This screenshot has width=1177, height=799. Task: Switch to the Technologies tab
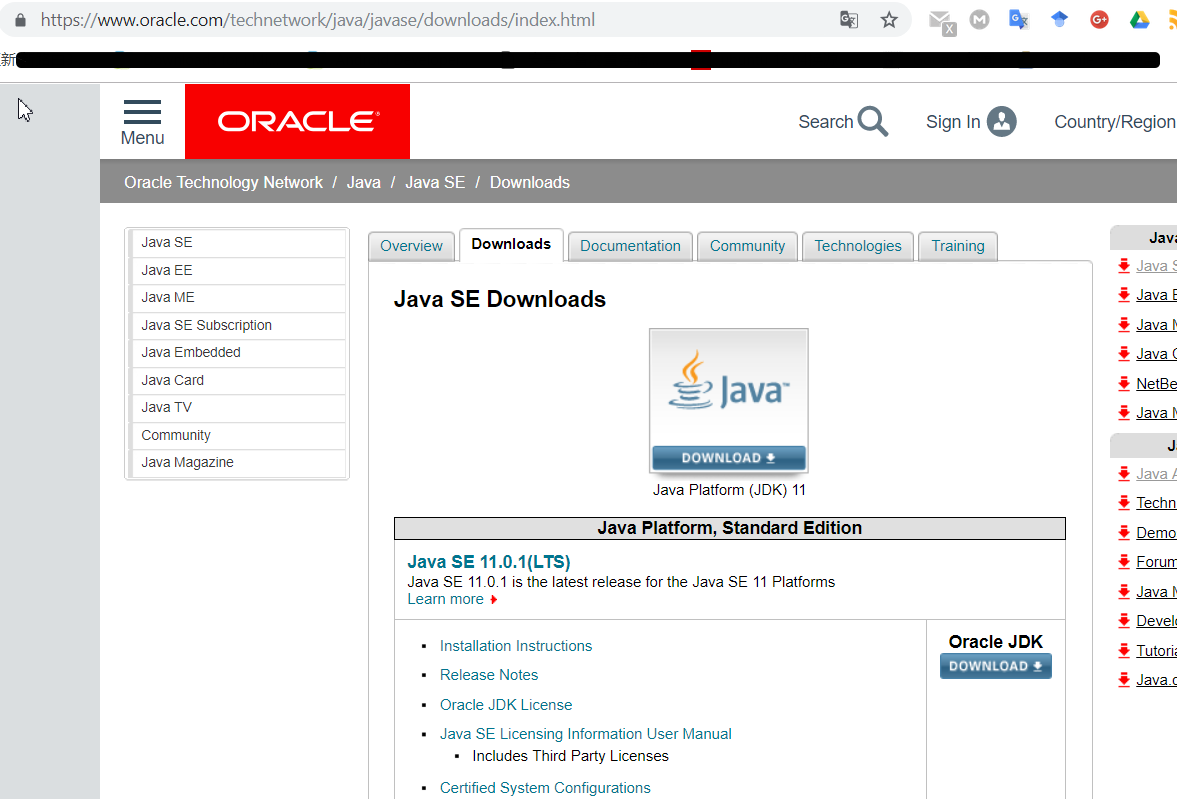858,246
